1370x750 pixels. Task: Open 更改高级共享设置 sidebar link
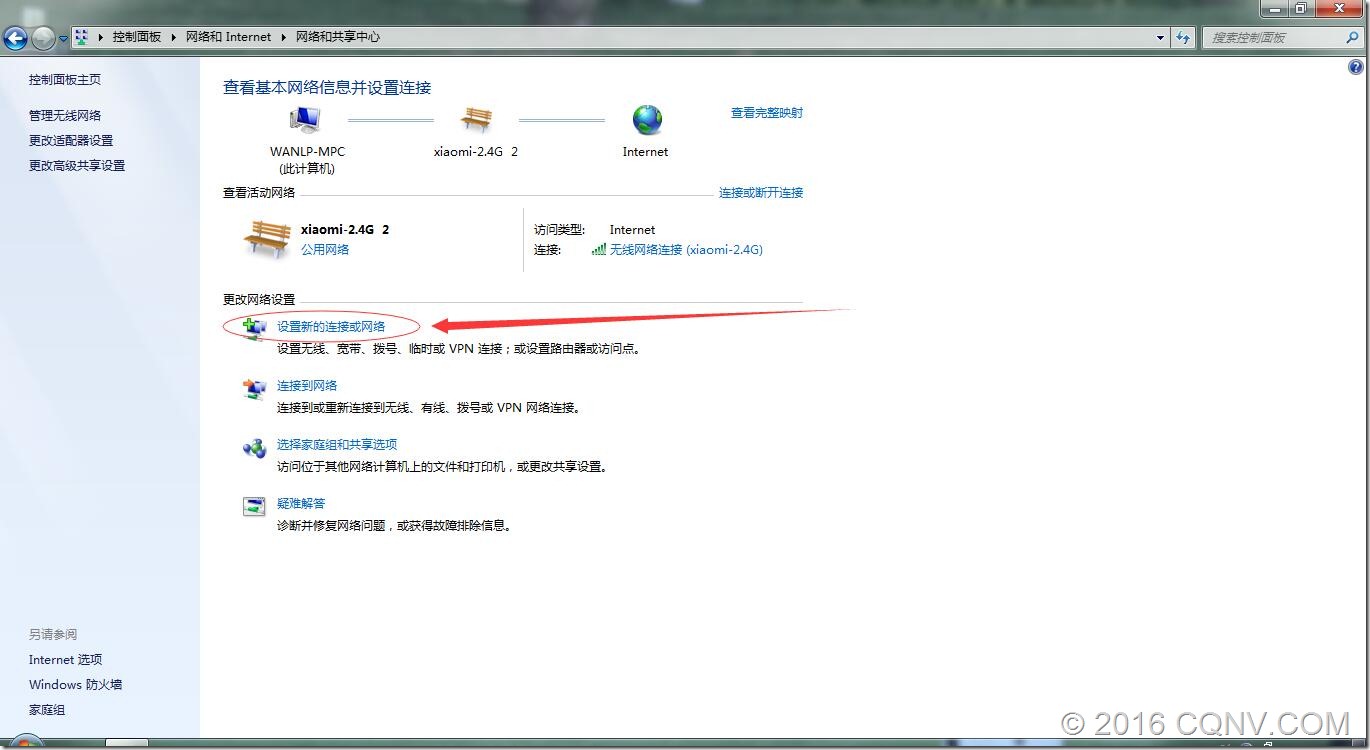pyautogui.click(x=77, y=165)
